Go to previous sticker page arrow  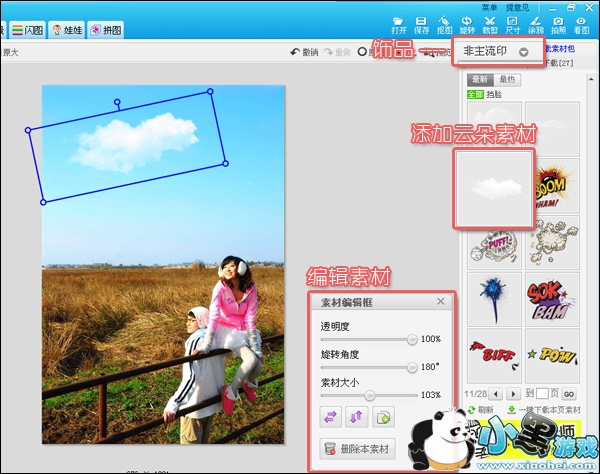point(496,393)
